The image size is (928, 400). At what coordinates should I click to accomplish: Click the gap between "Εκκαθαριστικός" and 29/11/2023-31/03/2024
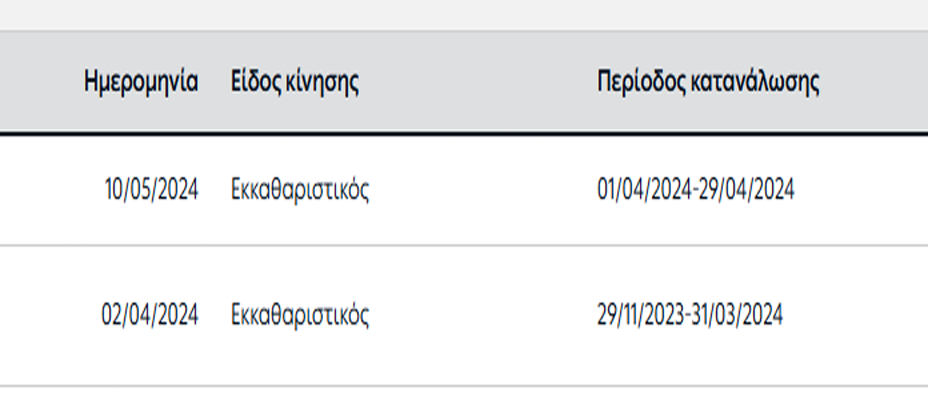[483, 315]
